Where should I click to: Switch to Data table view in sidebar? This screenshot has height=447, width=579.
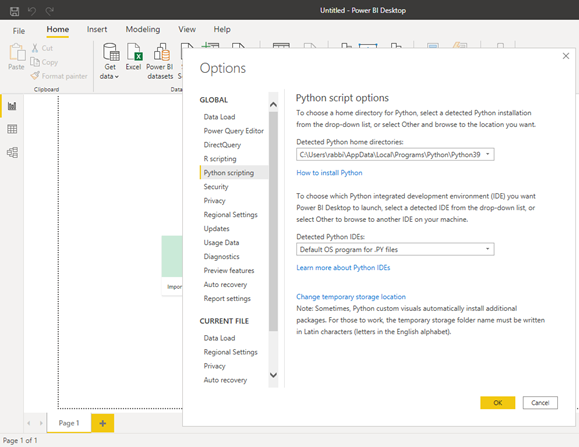tap(12, 129)
